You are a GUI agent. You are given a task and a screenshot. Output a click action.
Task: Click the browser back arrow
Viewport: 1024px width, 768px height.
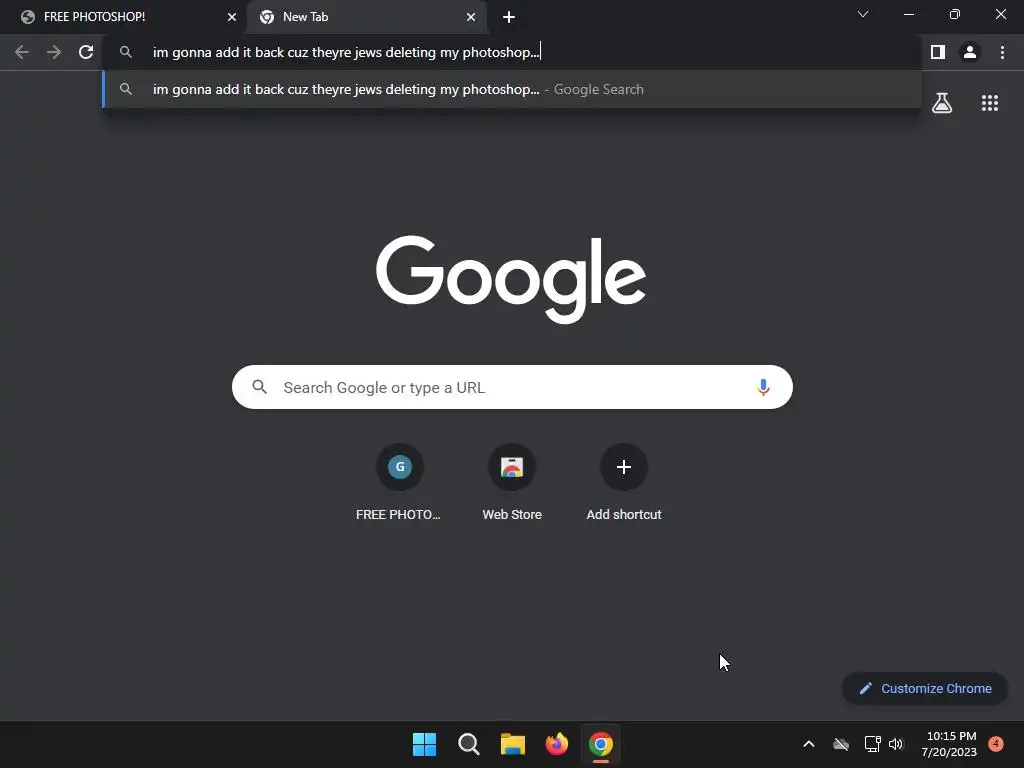pos(22,52)
